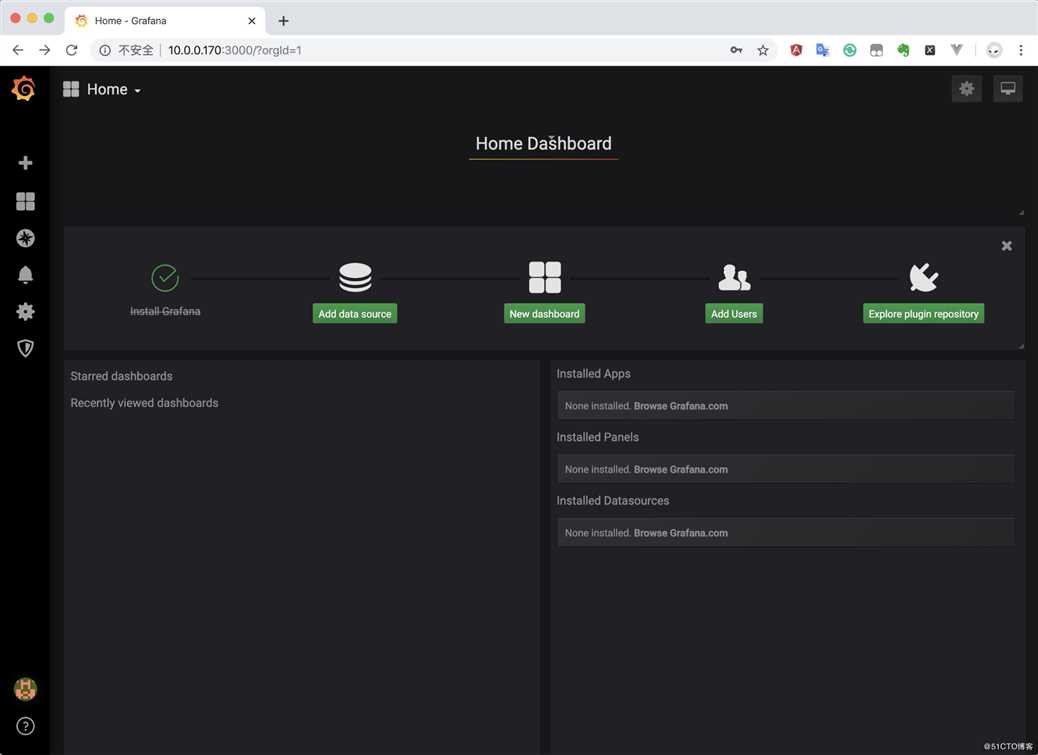
Task: Click the Installed Datasources heading
Action: [612, 501]
